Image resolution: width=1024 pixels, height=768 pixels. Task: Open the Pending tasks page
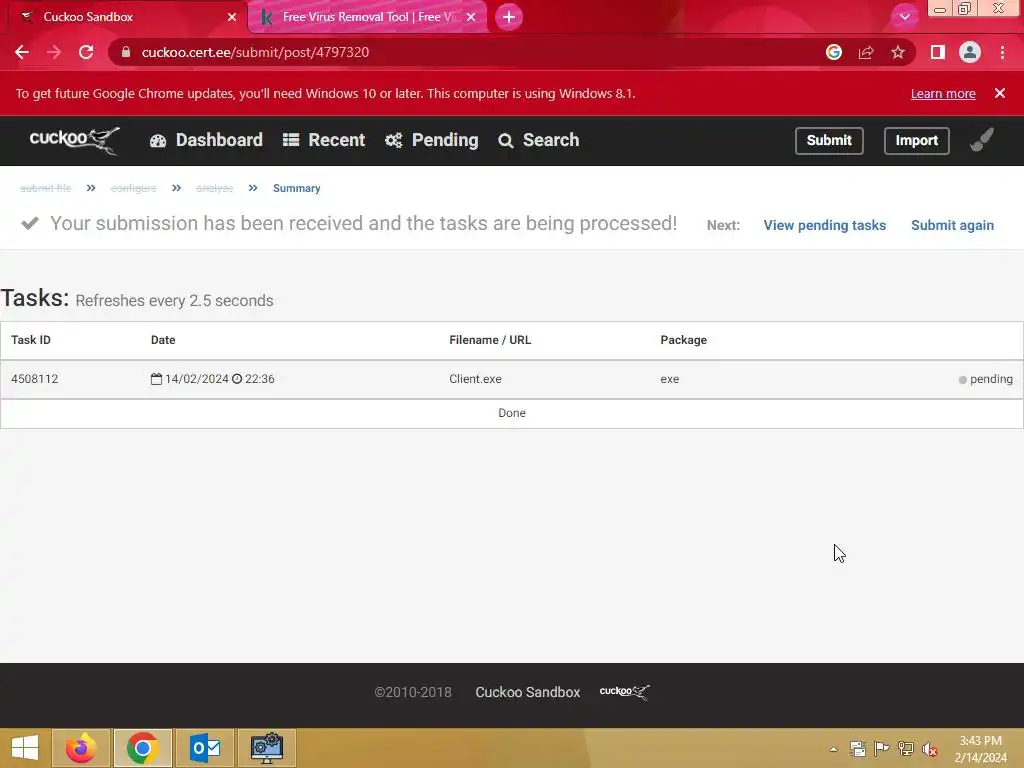(x=432, y=140)
